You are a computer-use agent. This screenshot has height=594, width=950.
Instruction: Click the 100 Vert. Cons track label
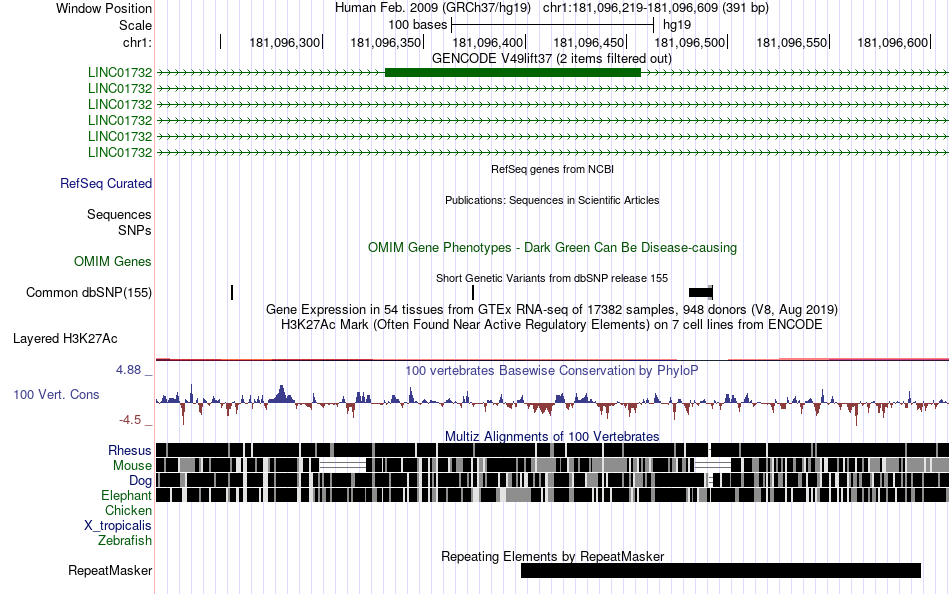click(56, 395)
